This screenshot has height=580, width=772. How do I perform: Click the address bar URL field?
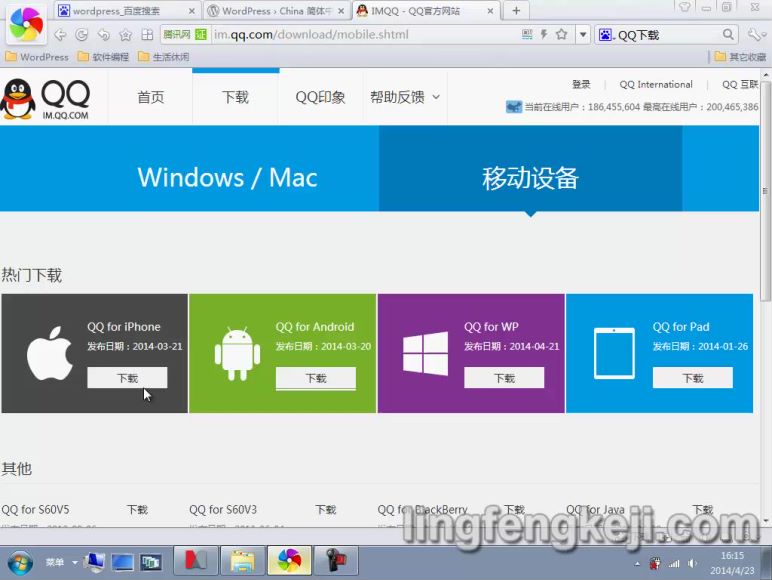click(x=364, y=34)
